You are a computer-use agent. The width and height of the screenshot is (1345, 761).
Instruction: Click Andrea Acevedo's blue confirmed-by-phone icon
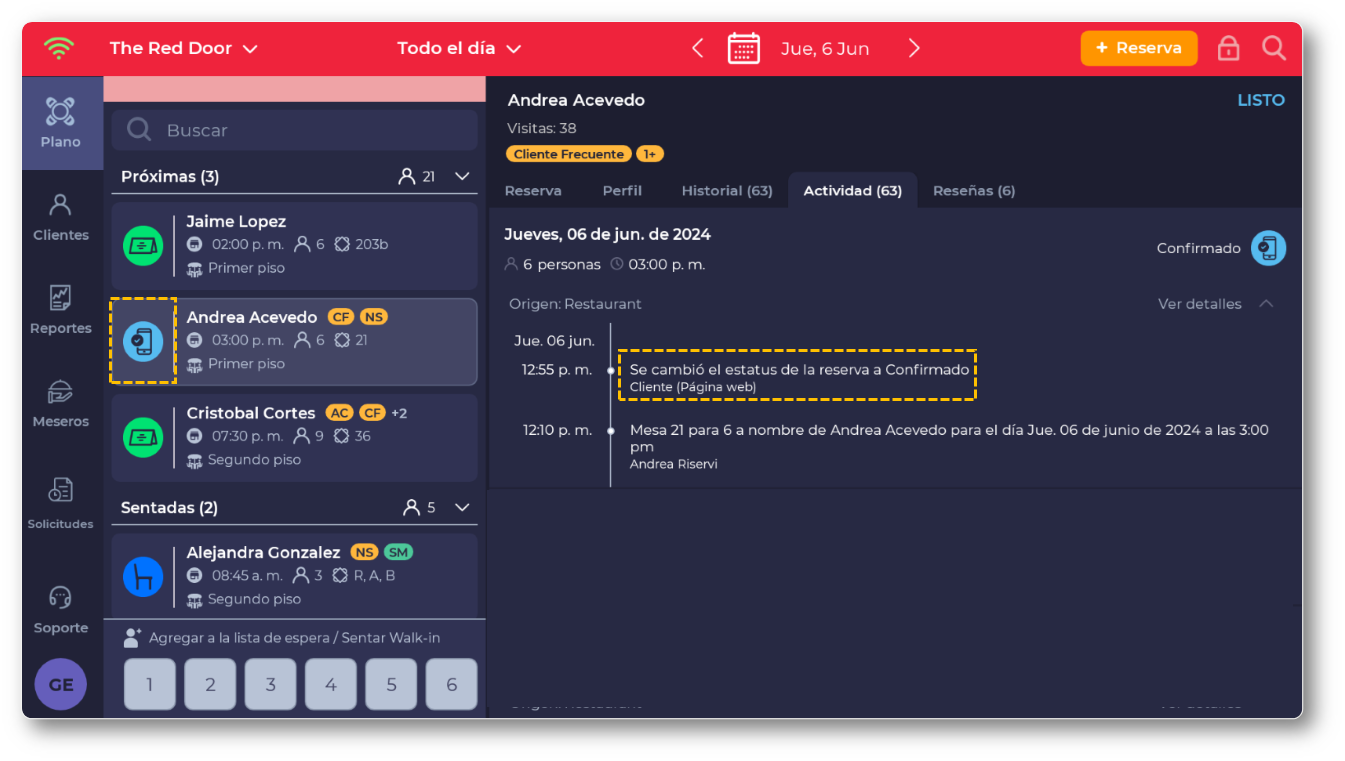pyautogui.click(x=143, y=341)
